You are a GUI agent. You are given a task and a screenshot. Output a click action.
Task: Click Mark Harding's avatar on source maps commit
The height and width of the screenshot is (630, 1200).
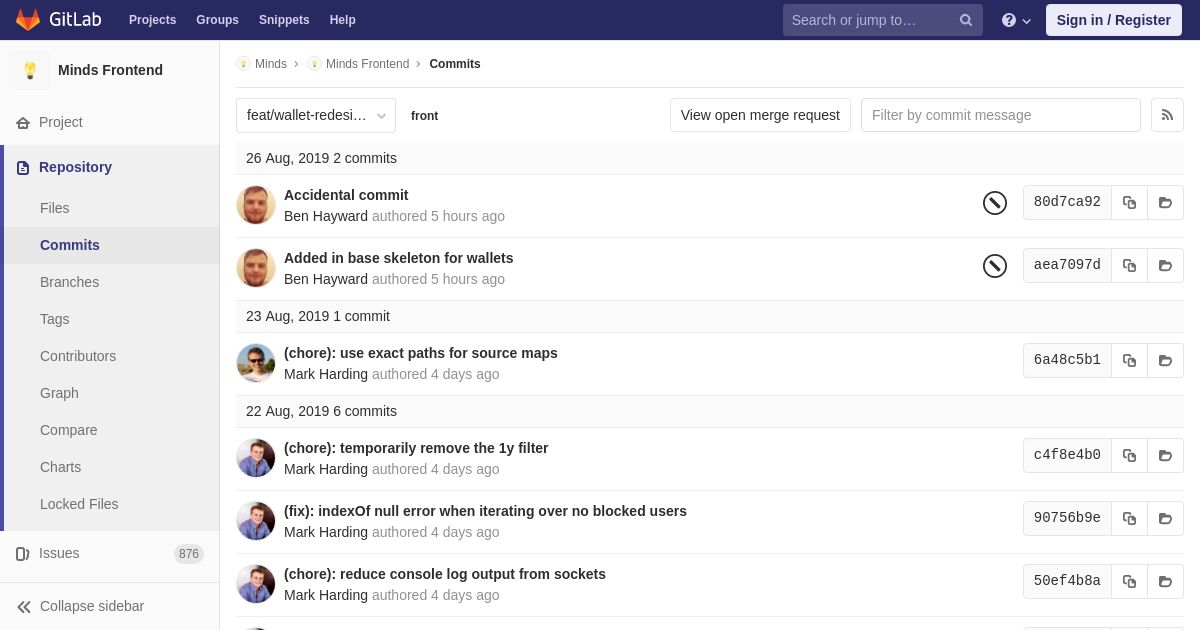(x=256, y=363)
